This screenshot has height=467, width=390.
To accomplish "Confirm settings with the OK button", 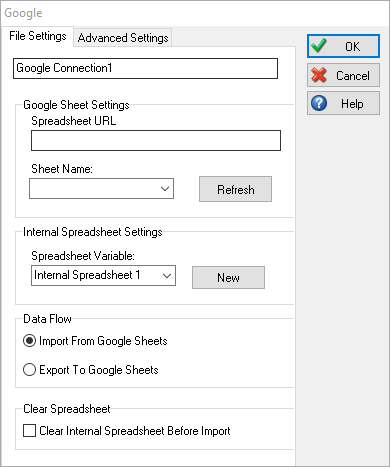I will click(343, 46).
